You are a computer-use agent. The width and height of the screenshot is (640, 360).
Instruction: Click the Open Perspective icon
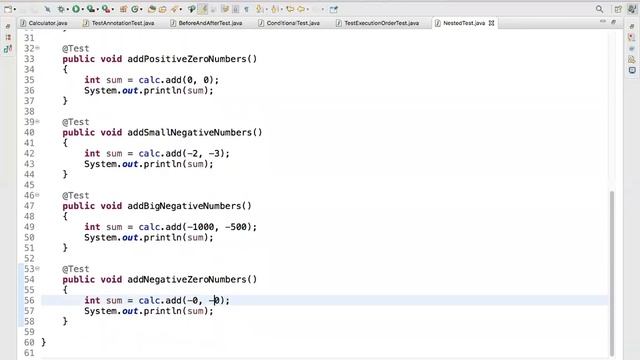pyautogui.click(x=618, y=9)
